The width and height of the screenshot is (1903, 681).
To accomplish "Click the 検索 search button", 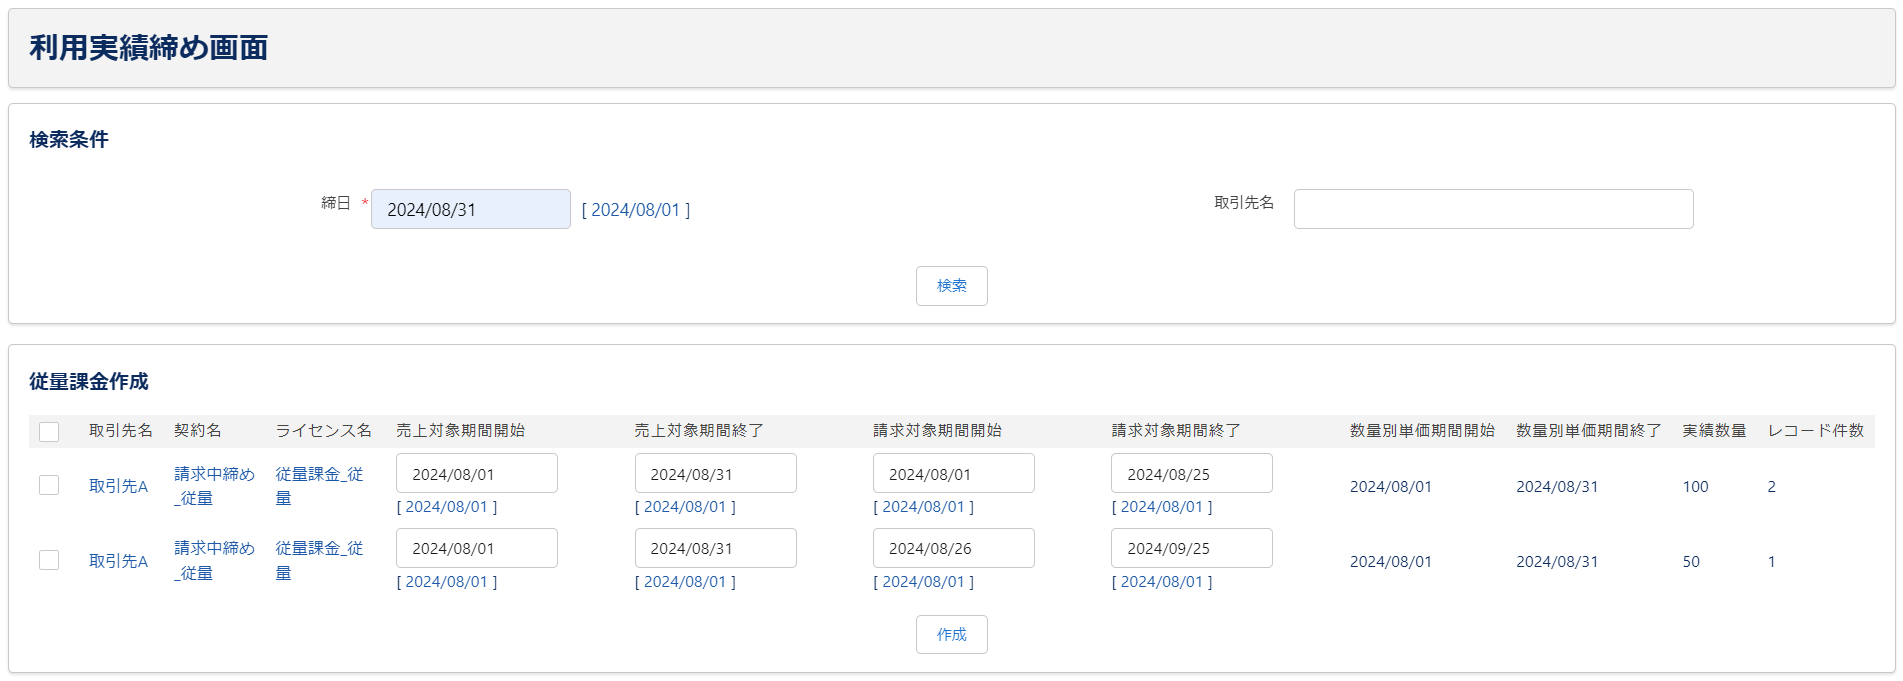I will point(951,286).
